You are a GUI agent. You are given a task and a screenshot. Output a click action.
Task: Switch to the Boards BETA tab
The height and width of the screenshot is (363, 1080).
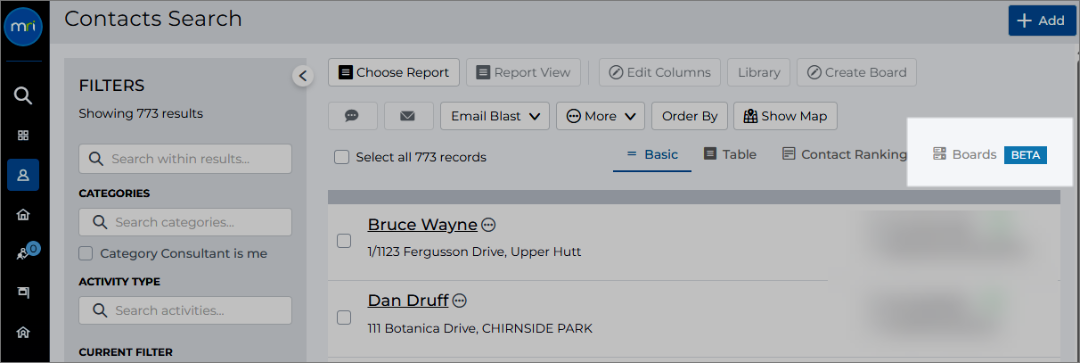(990, 155)
